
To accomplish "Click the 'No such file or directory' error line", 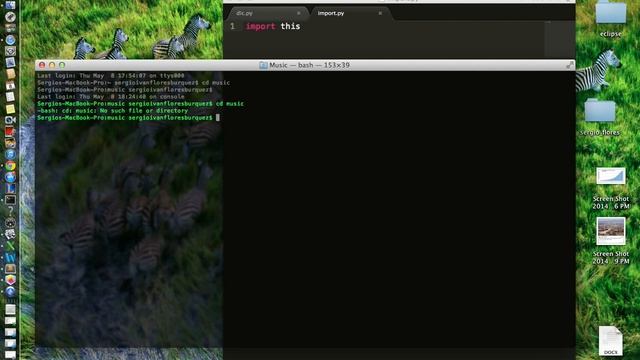I will click(x=113, y=111).
